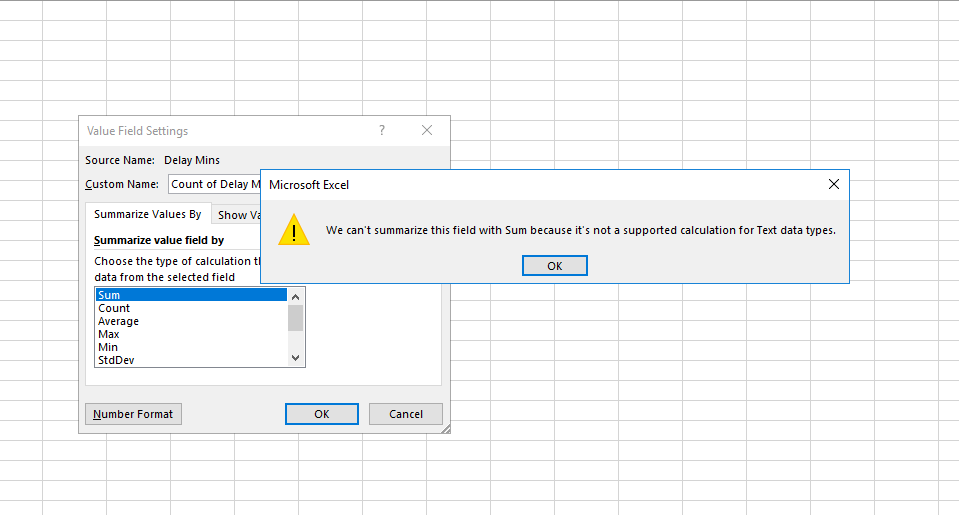Click the yellow warning triangle icon
The image size is (959, 515).
294,229
